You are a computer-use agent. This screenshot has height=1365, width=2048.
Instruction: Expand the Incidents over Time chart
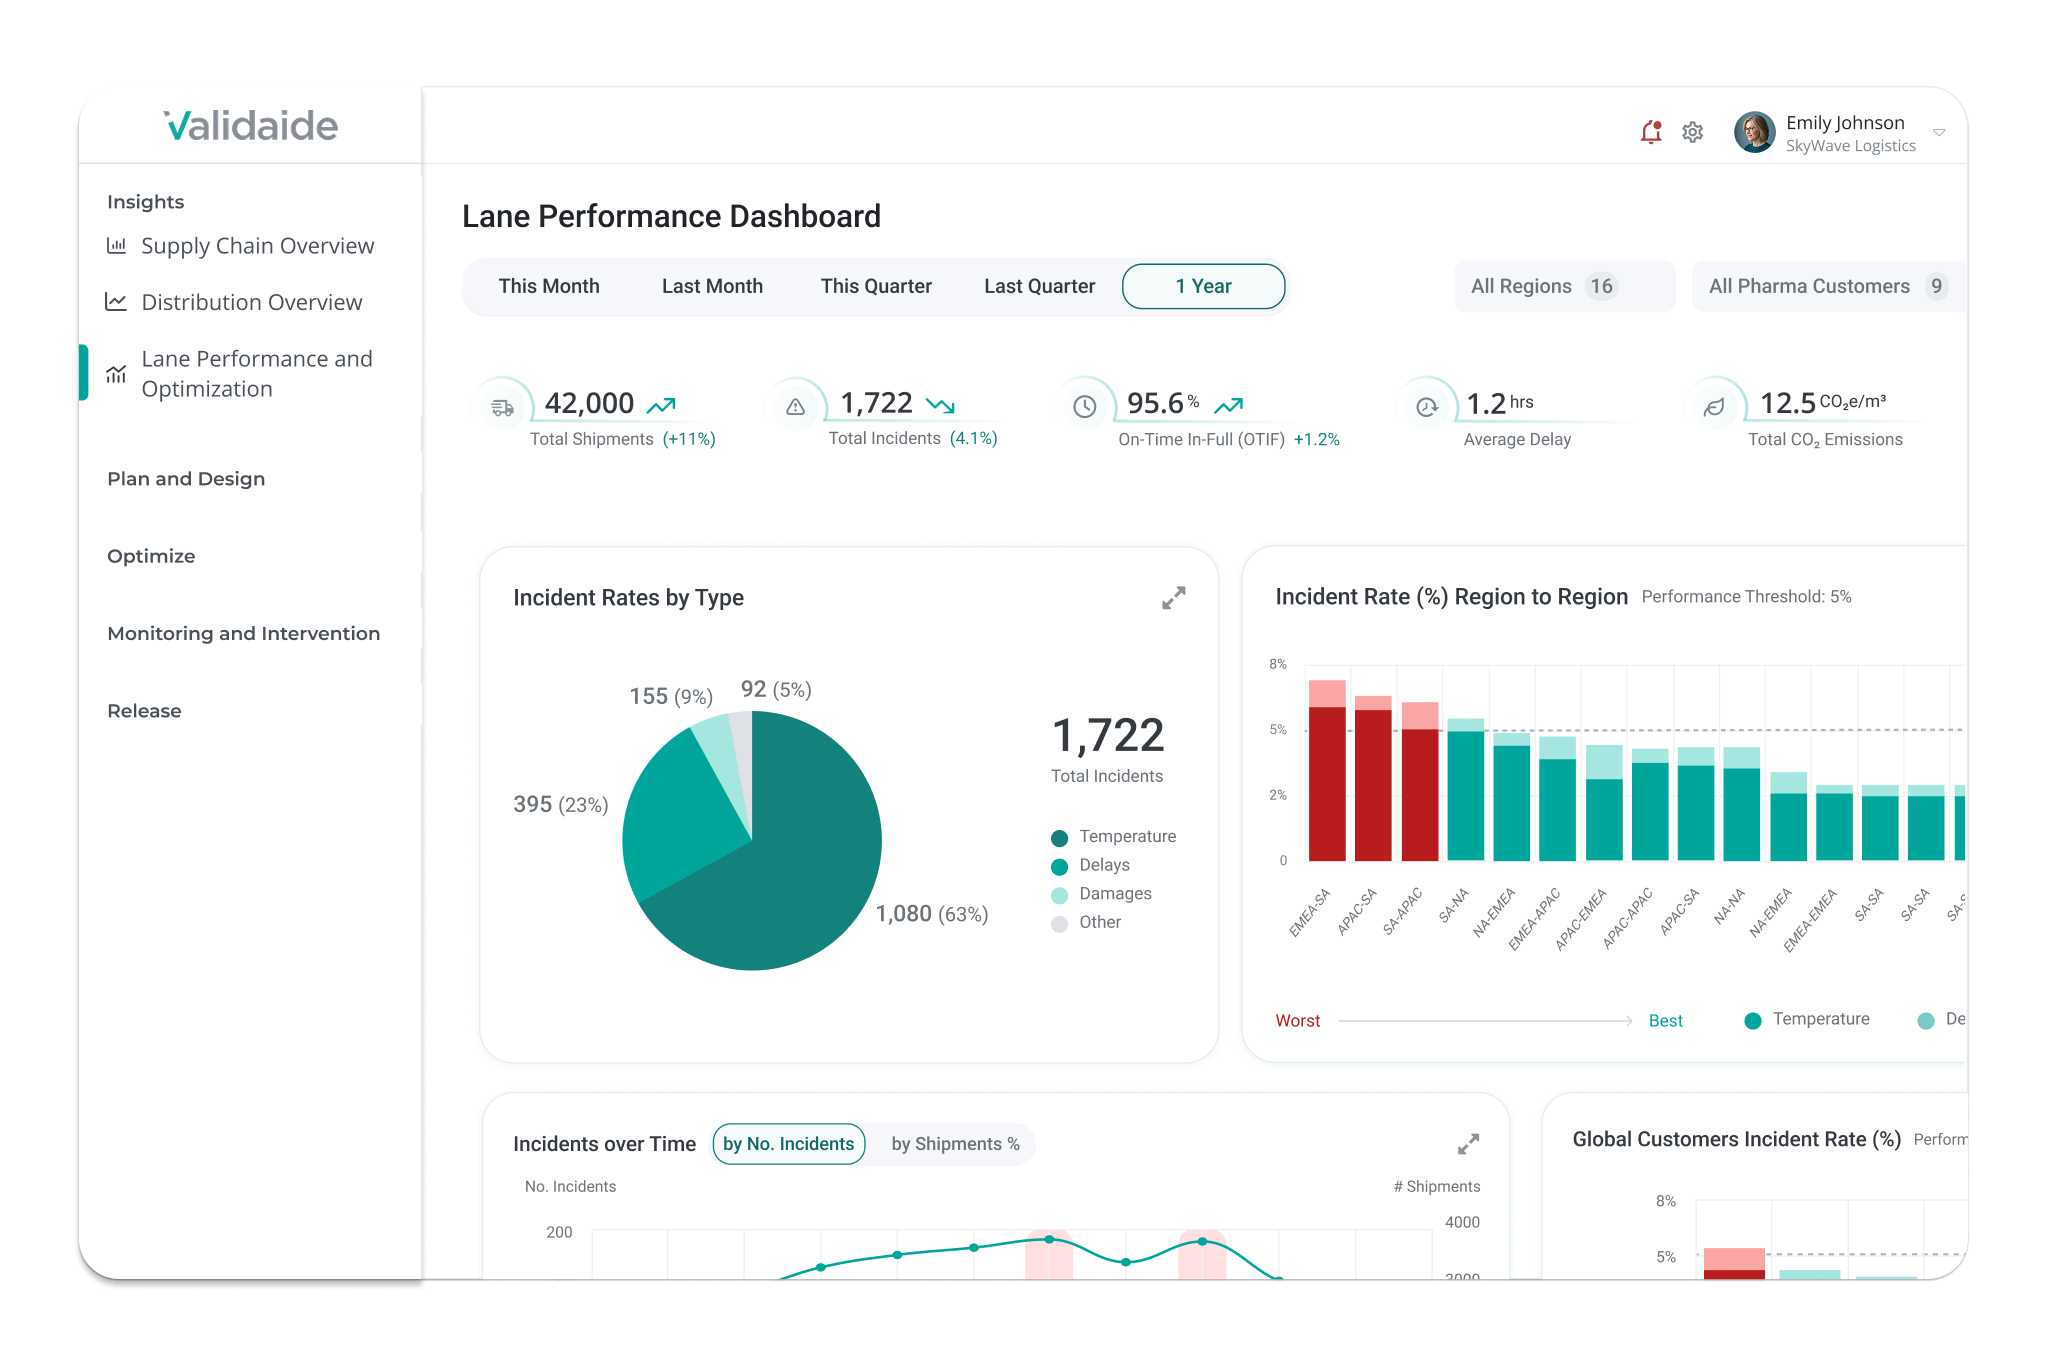click(1467, 1144)
